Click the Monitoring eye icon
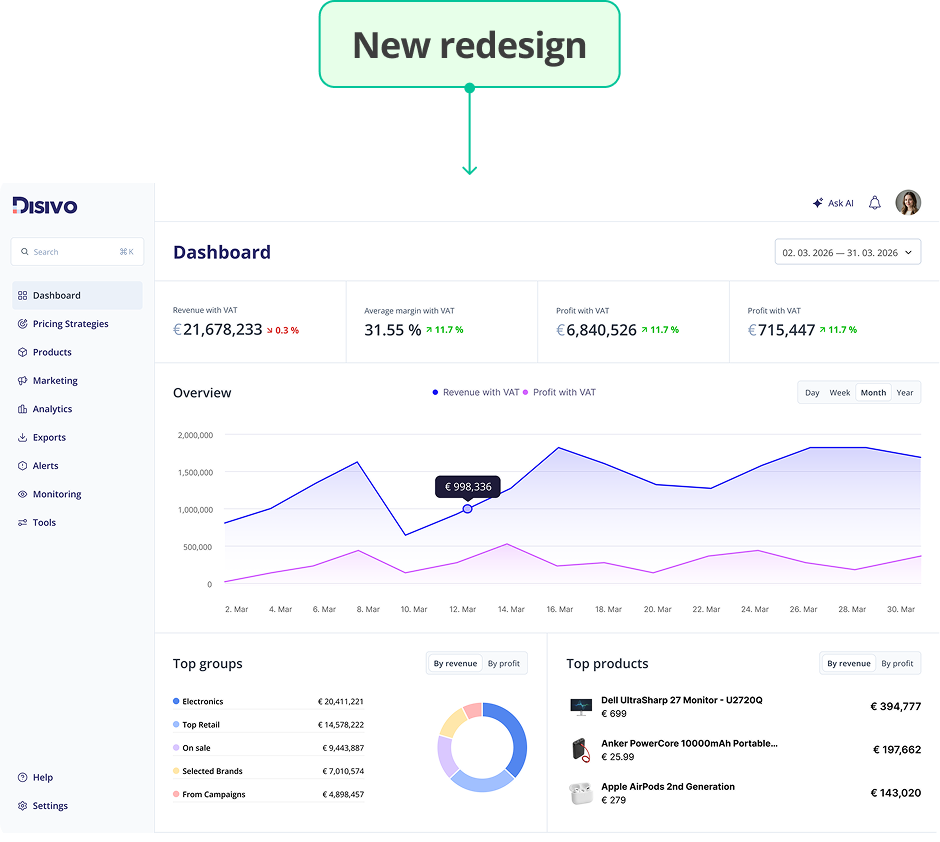940x842 pixels. pos(22,494)
